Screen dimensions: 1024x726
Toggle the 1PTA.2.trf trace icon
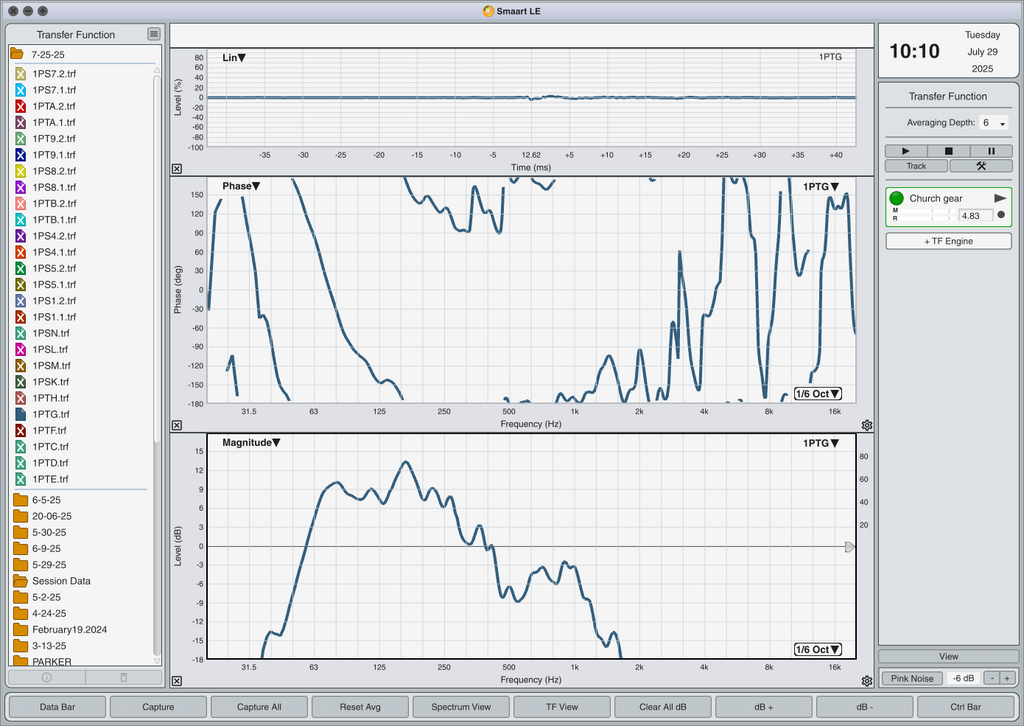click(x=20, y=106)
